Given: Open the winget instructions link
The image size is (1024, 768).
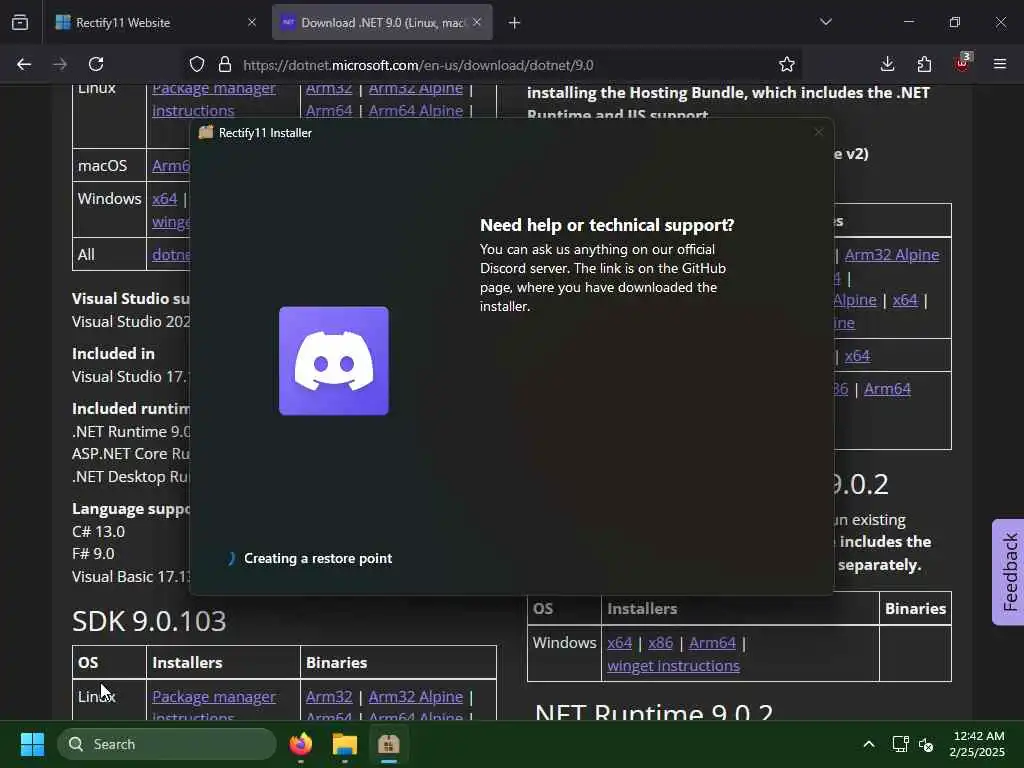Looking at the screenshot, I should pos(673,665).
